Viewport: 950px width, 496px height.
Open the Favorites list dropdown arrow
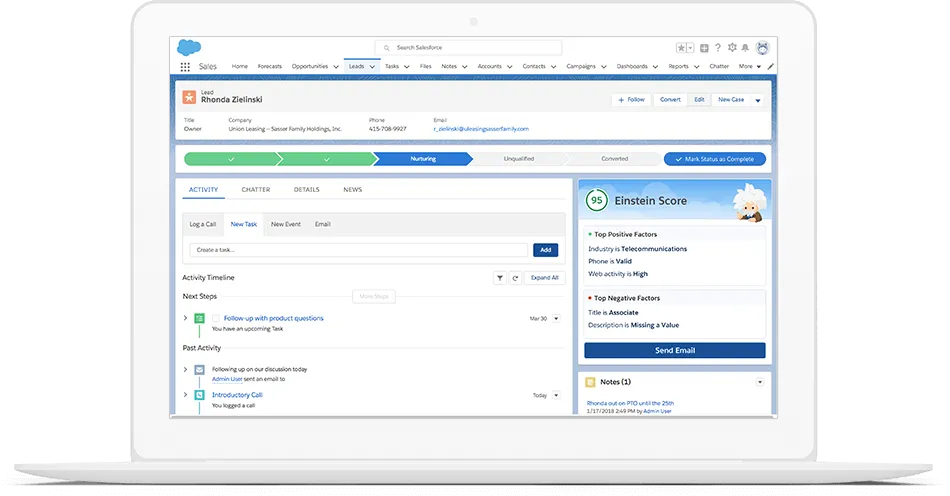[x=690, y=48]
